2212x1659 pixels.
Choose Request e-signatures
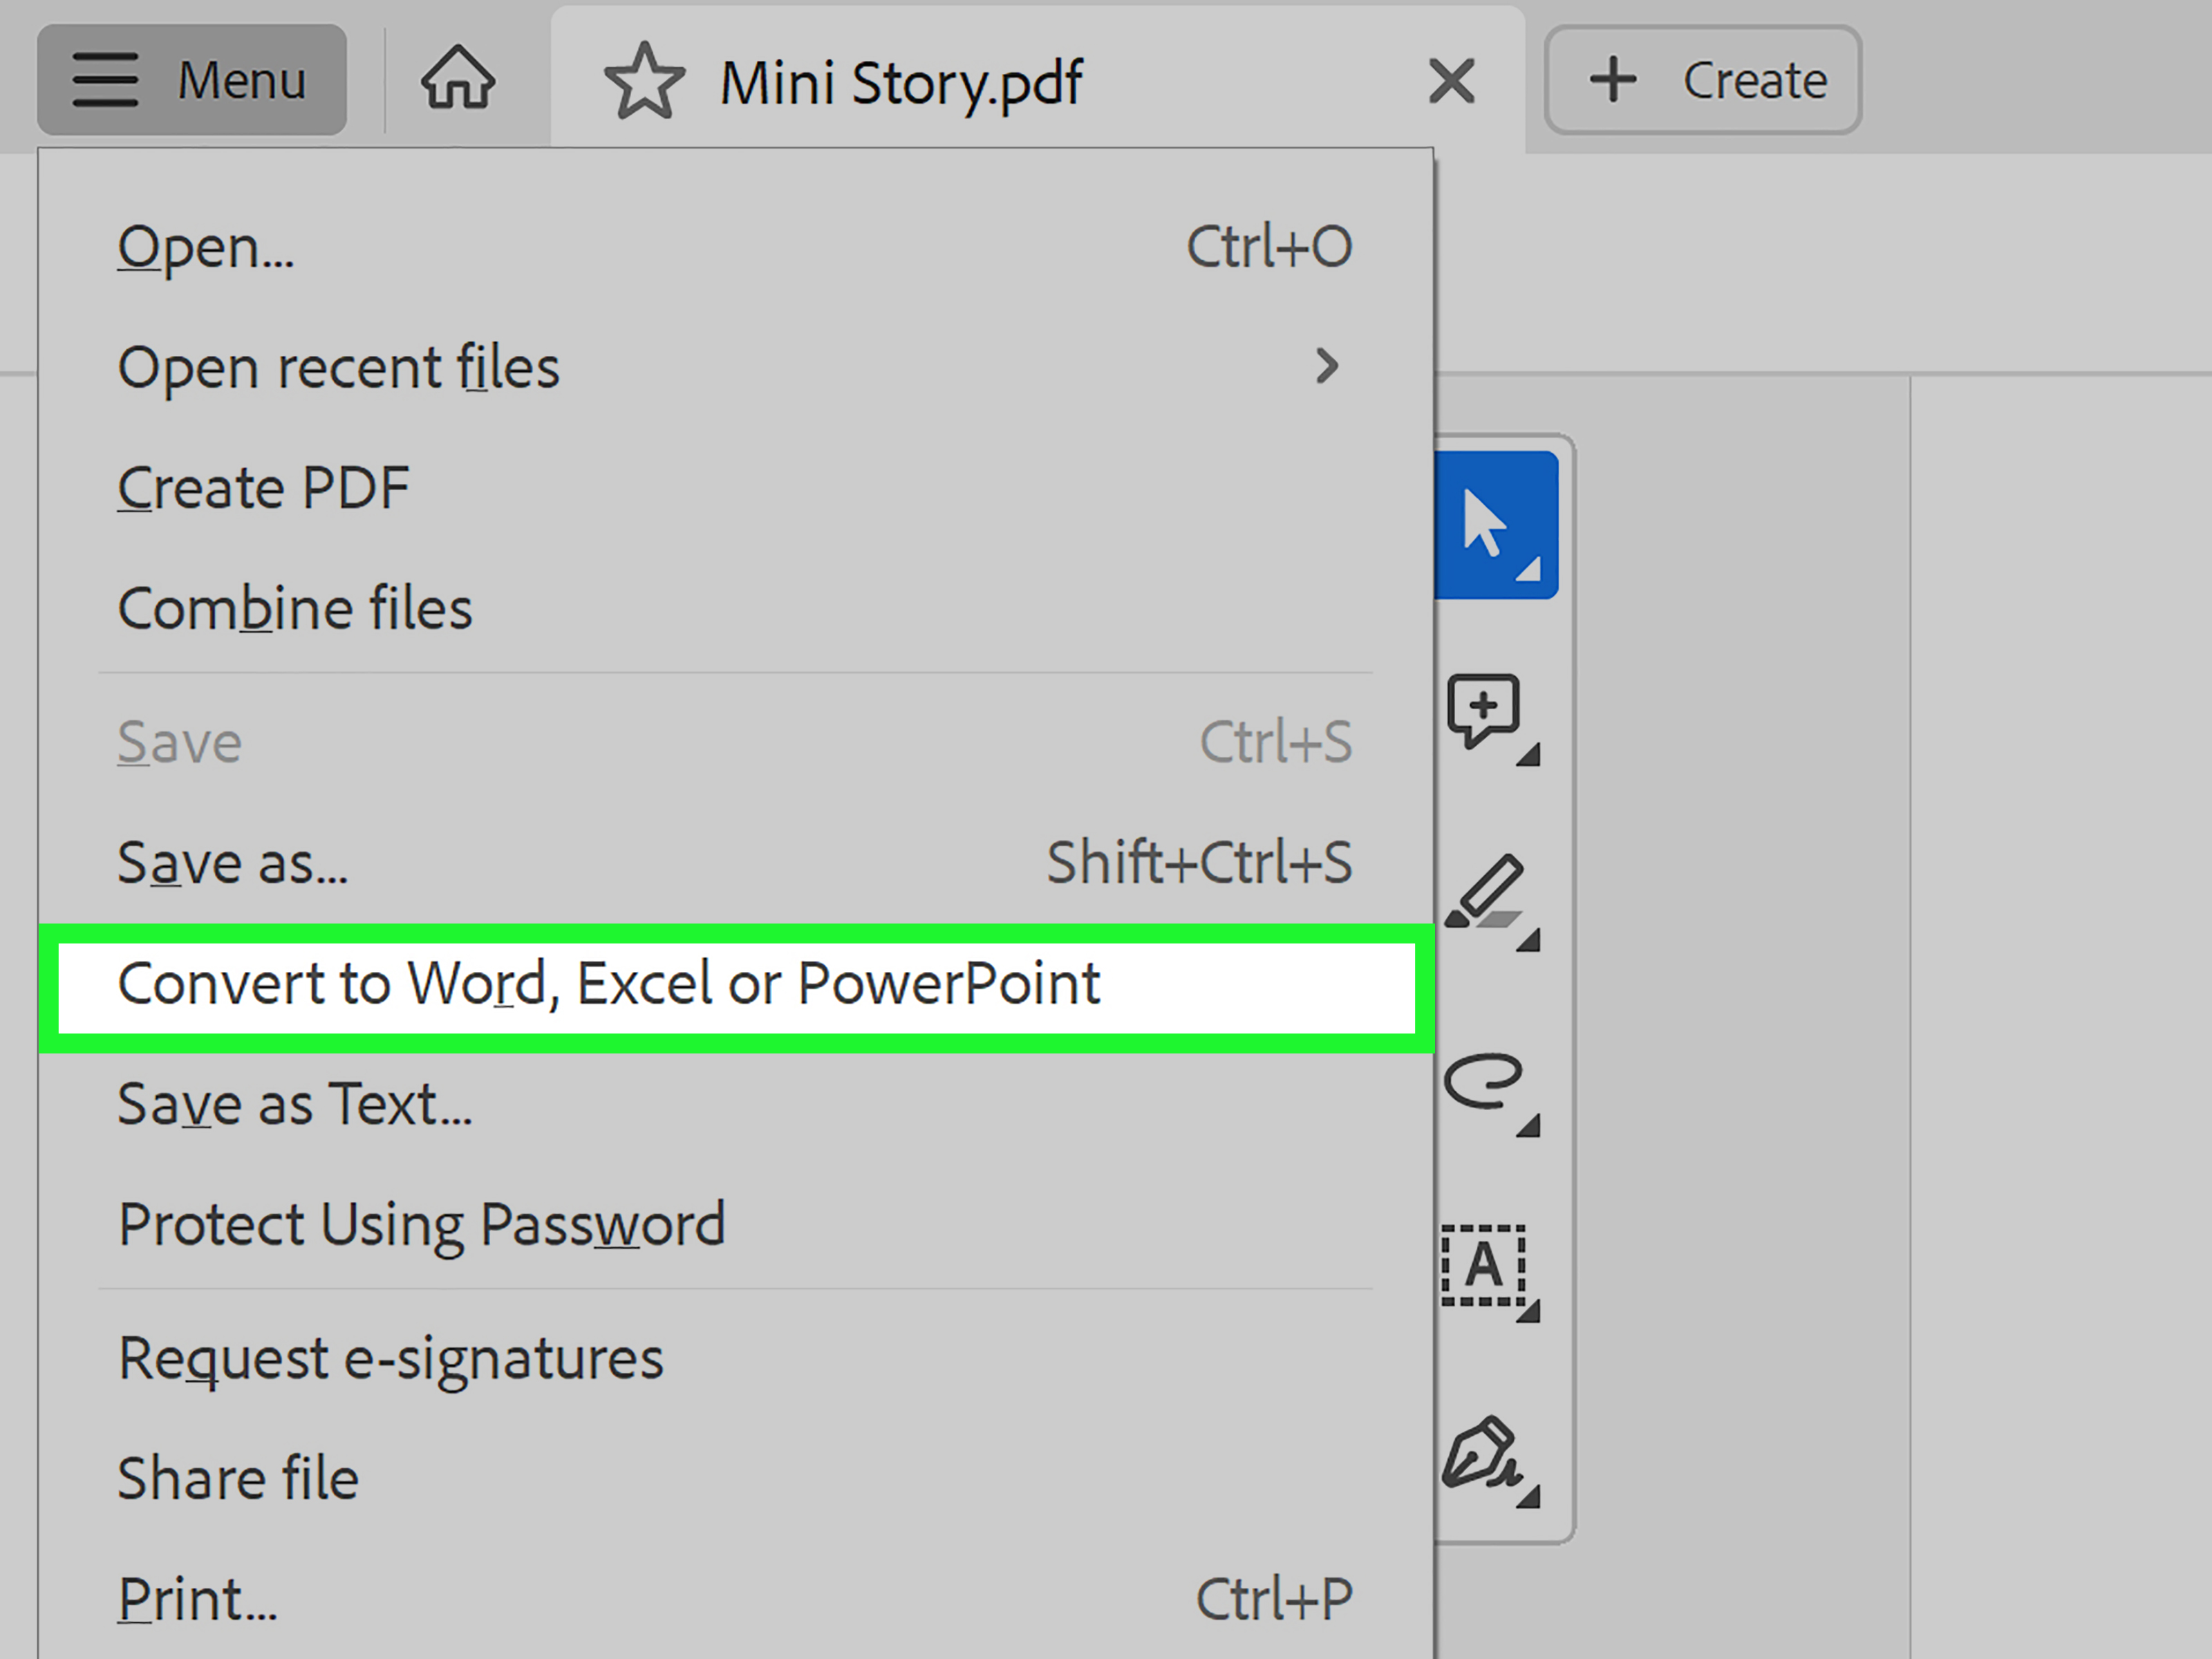point(390,1358)
